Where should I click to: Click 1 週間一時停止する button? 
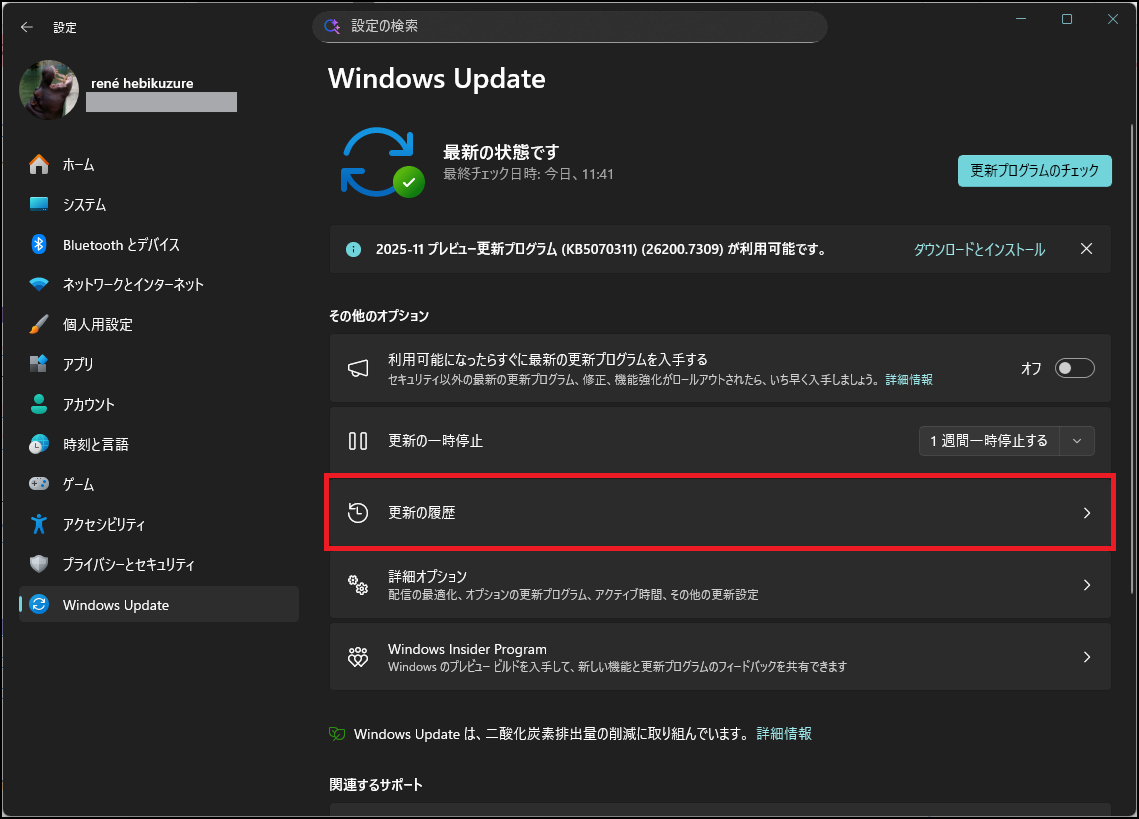coord(989,441)
